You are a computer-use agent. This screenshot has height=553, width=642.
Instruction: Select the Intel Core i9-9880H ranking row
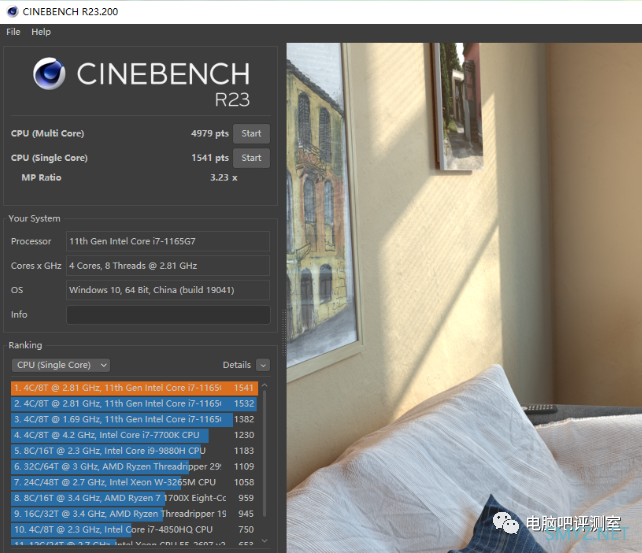[x=134, y=451]
